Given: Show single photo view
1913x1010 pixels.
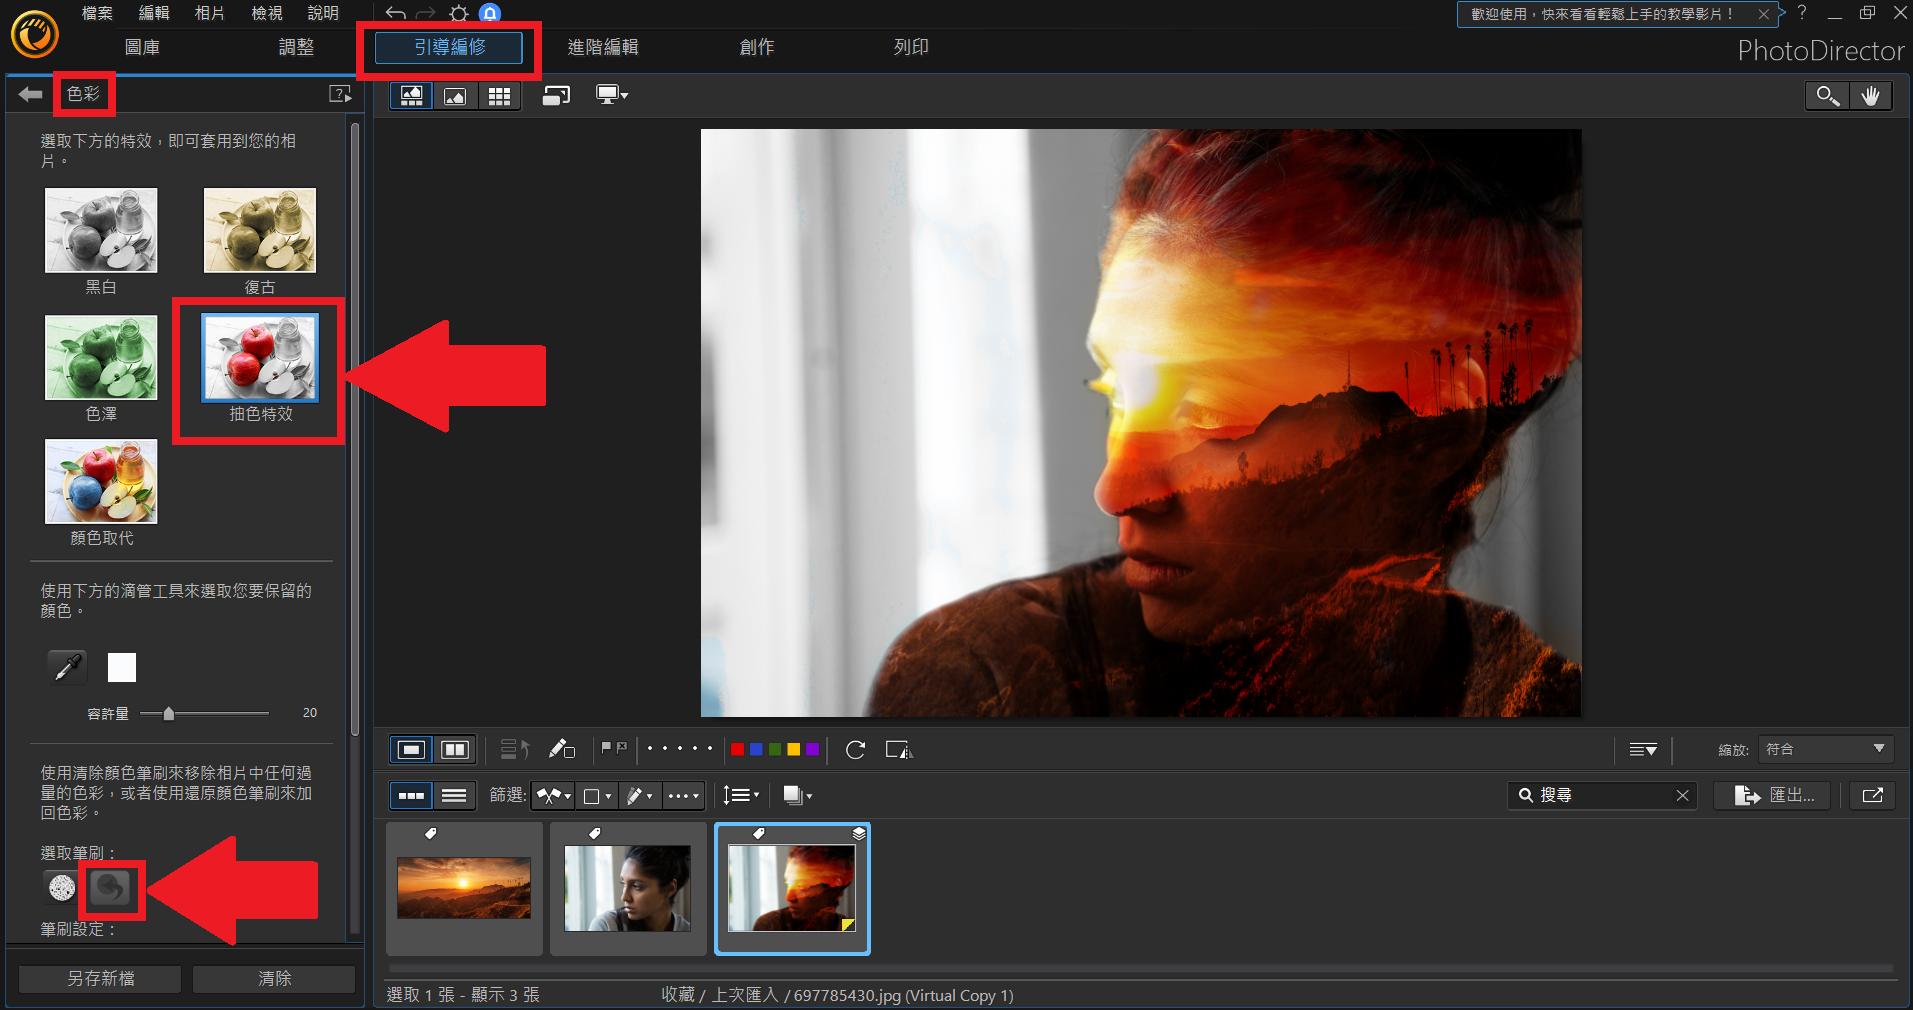Looking at the screenshot, I should point(411,749).
